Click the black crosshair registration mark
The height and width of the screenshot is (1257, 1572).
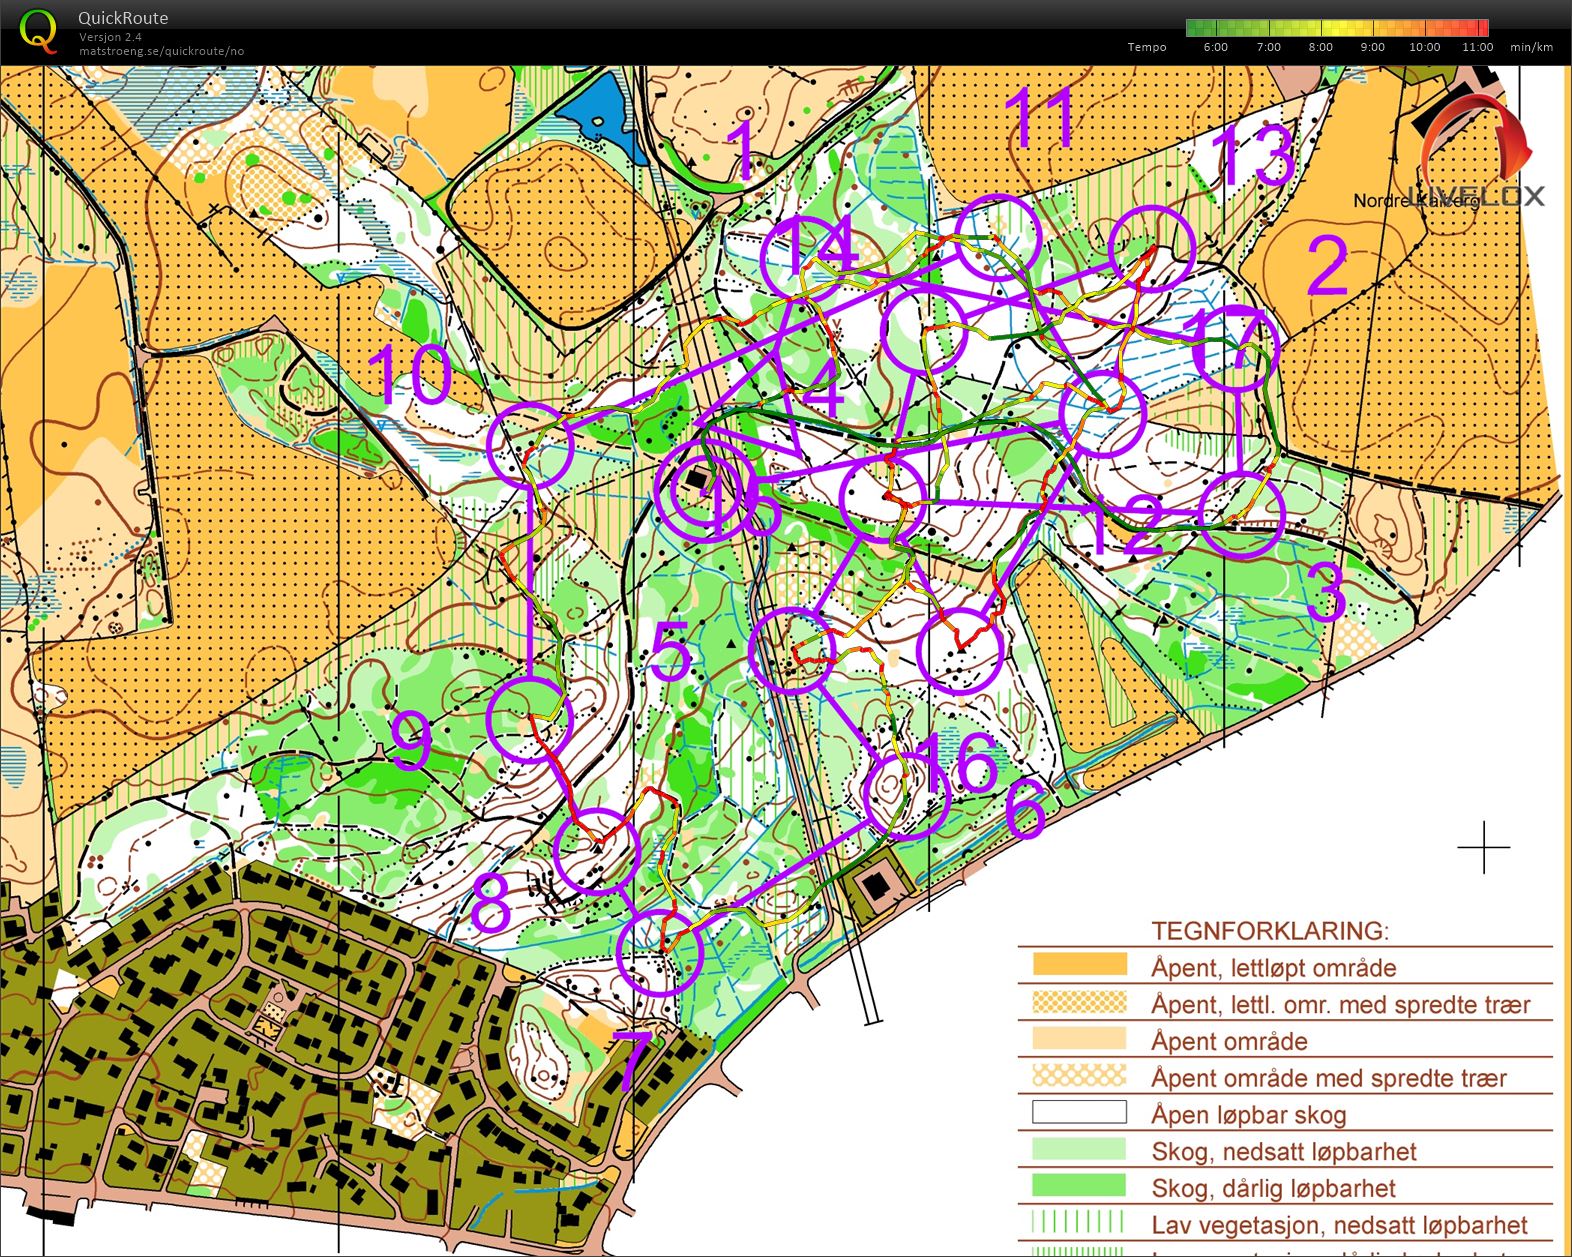point(1484,847)
